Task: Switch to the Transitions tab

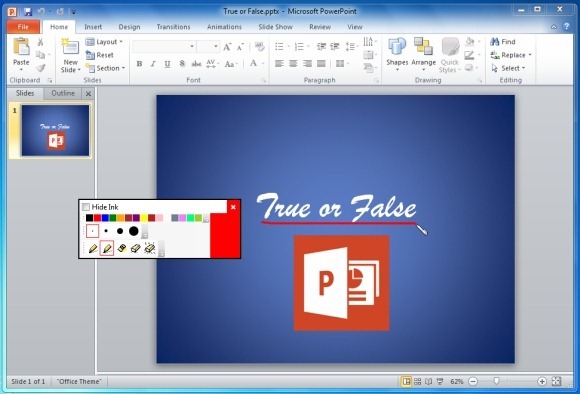Action: [173, 27]
